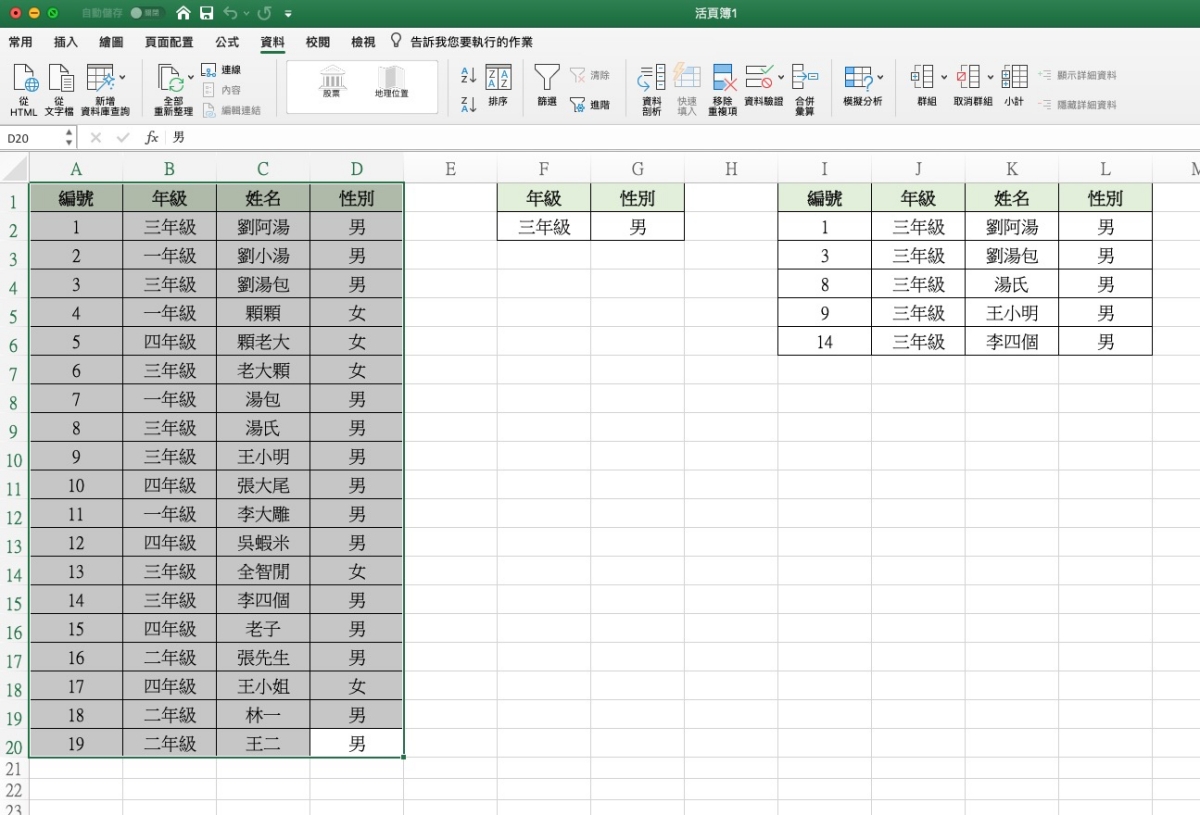Click the 從文字檔 import icon
Screen dimensions: 1200x815
pos(60,79)
